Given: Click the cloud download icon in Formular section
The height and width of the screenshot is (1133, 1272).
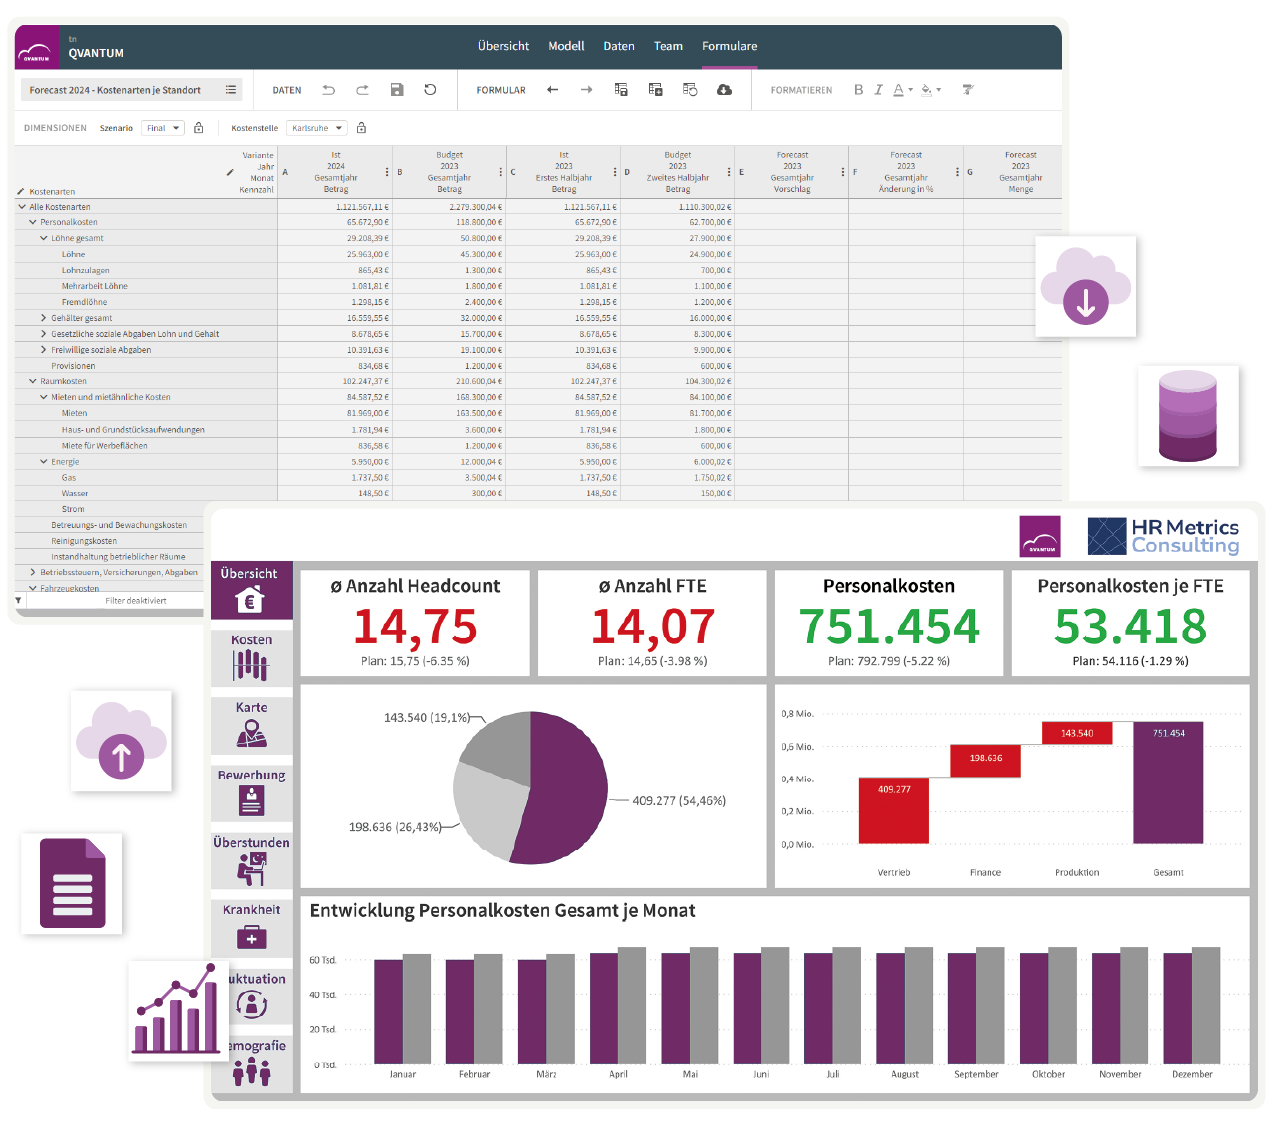Looking at the screenshot, I should (724, 90).
